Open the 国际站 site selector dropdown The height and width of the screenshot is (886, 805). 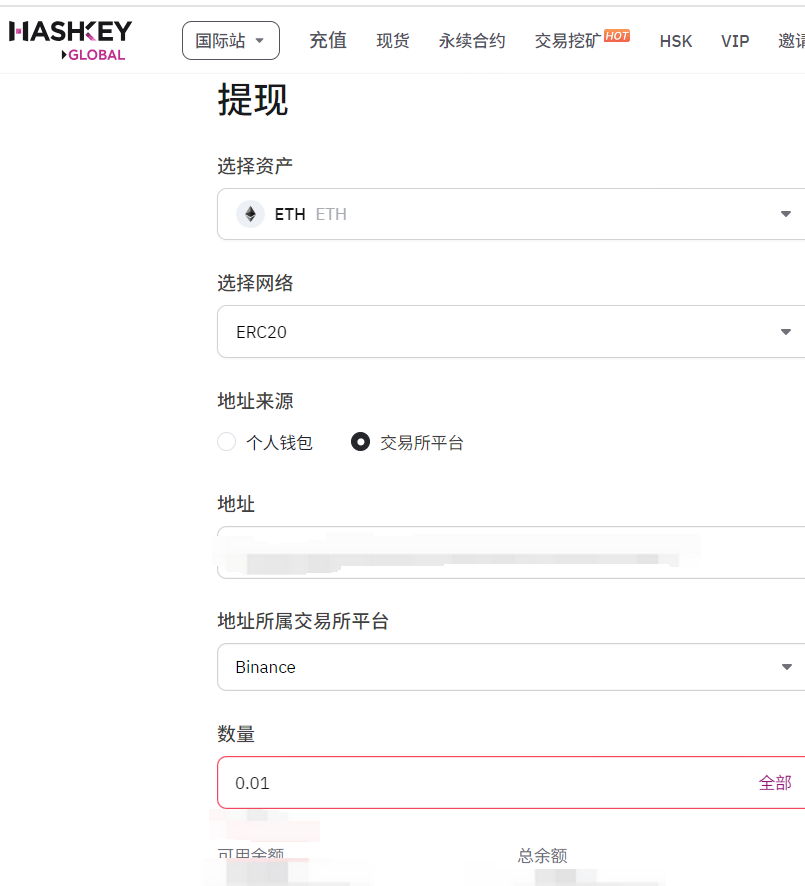click(231, 40)
